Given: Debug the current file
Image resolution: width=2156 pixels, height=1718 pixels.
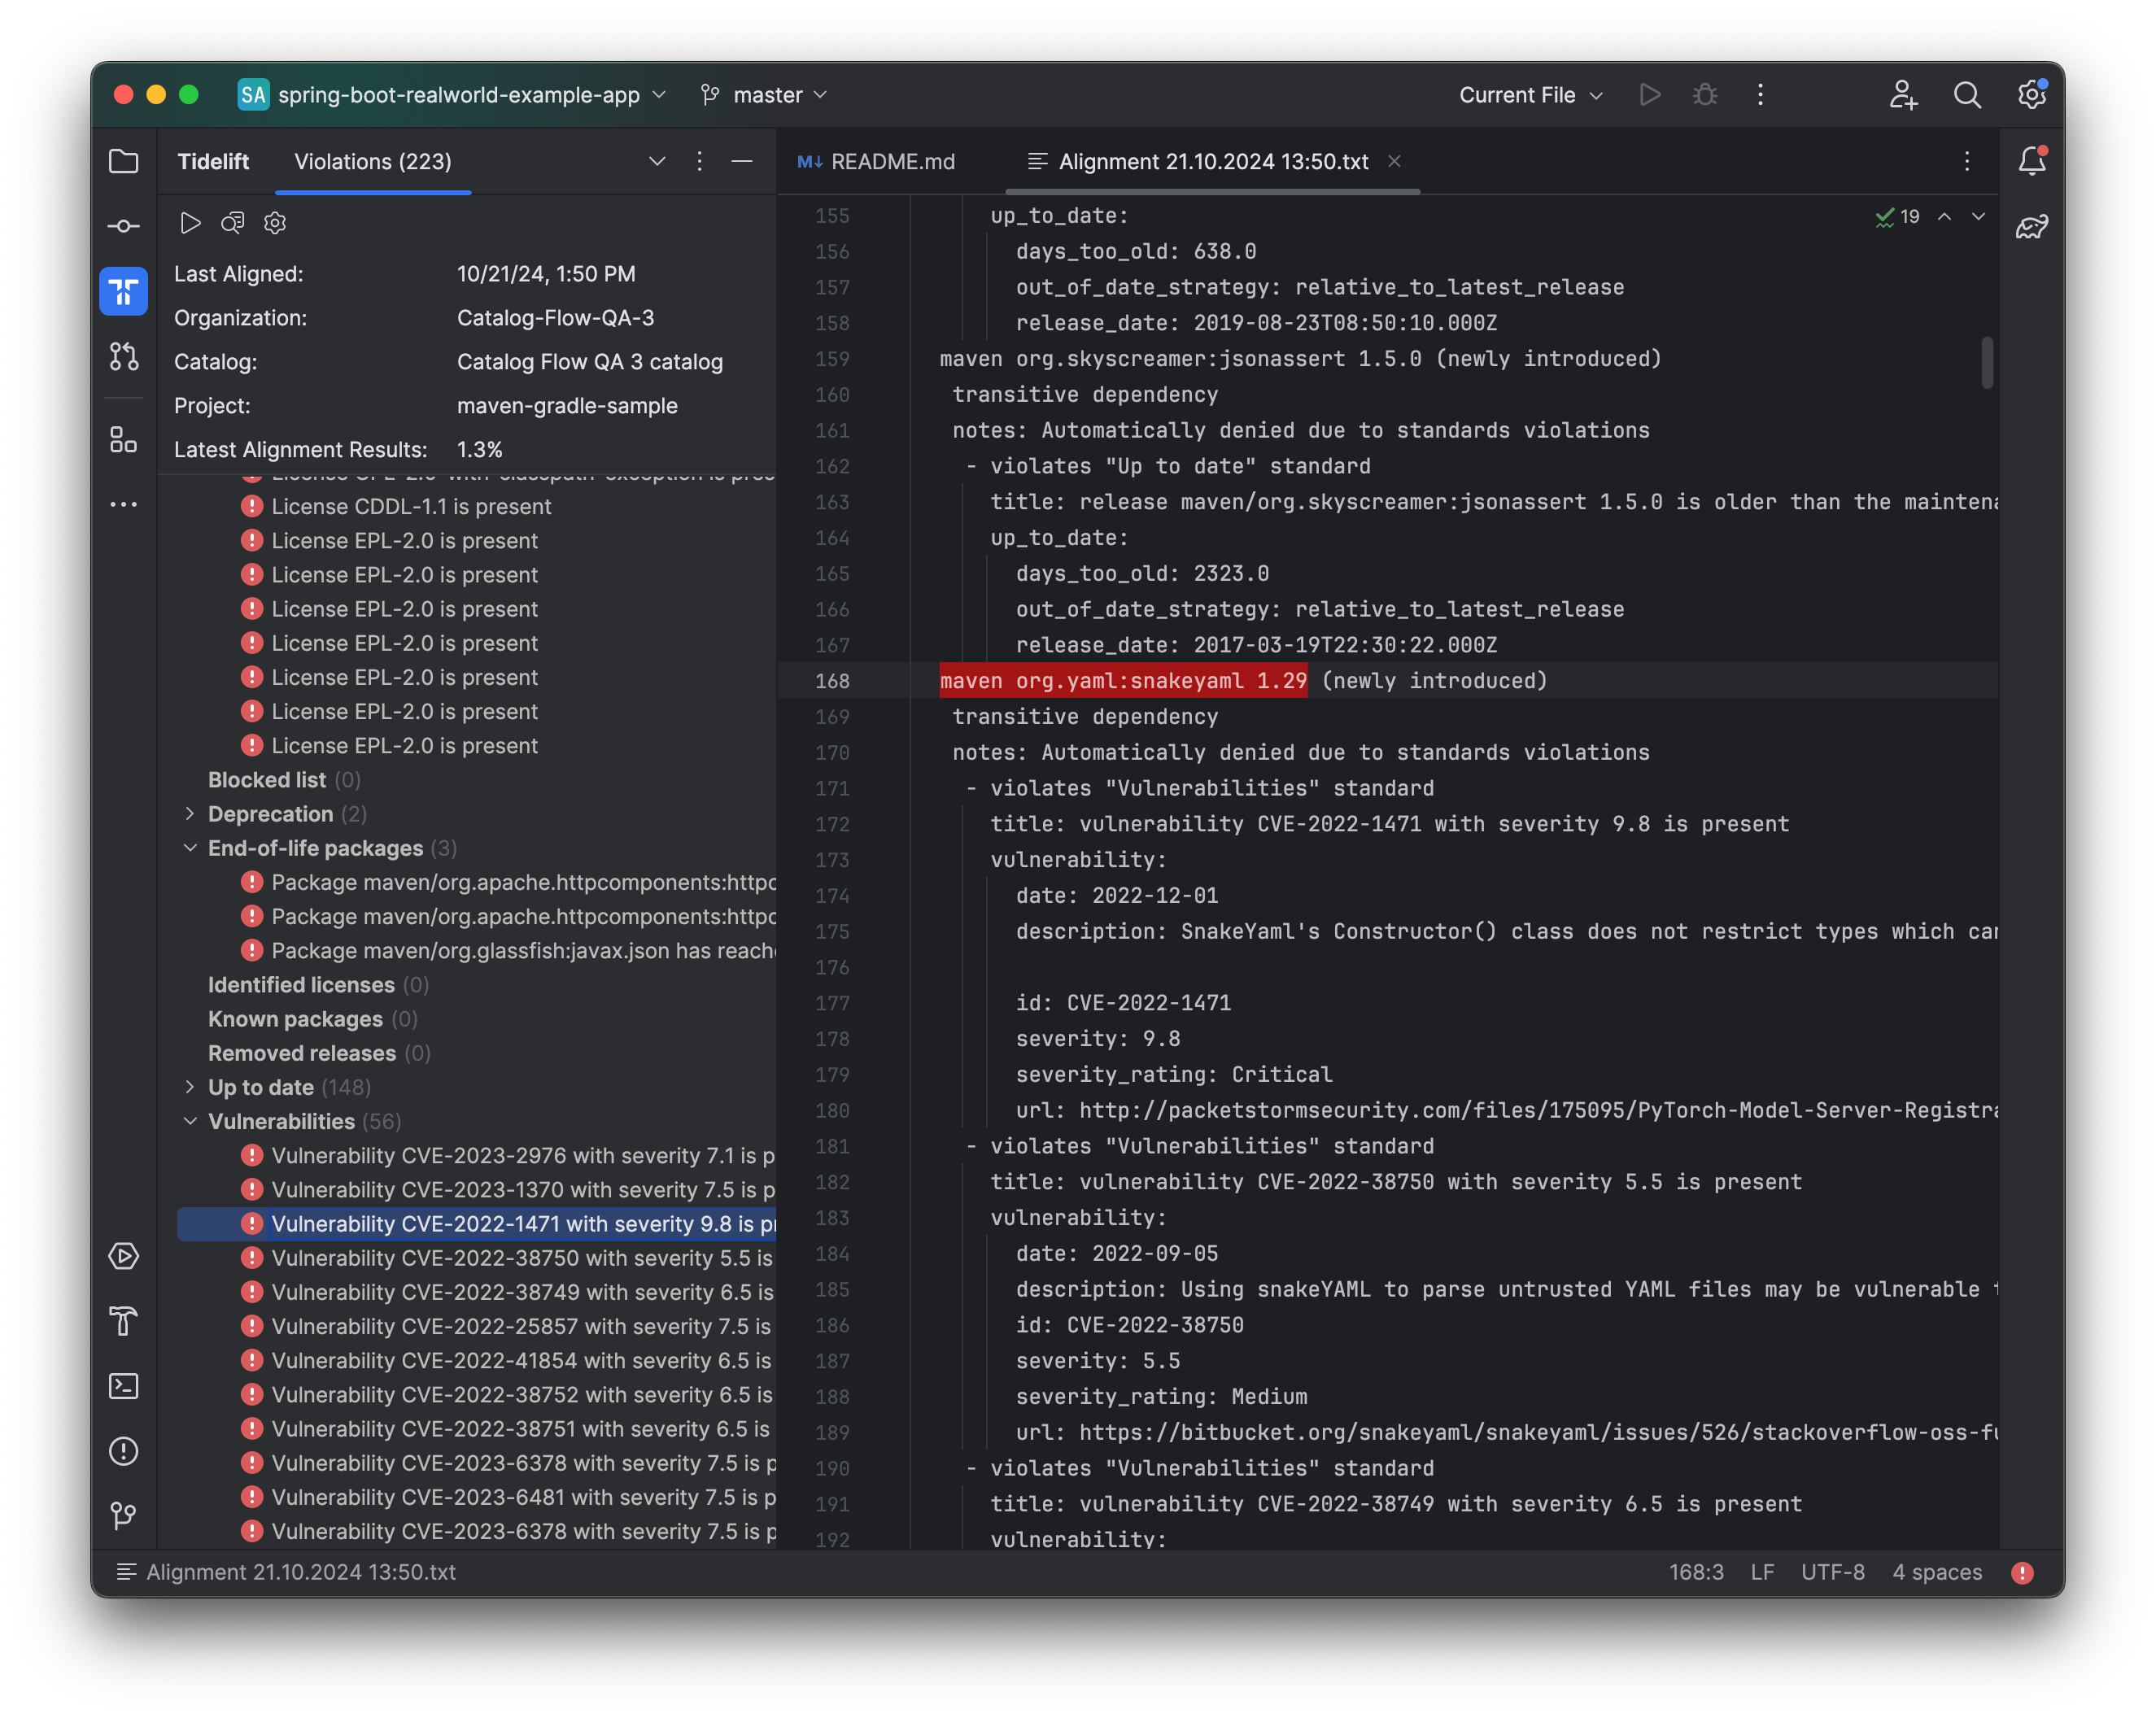Looking at the screenshot, I should 1705,95.
